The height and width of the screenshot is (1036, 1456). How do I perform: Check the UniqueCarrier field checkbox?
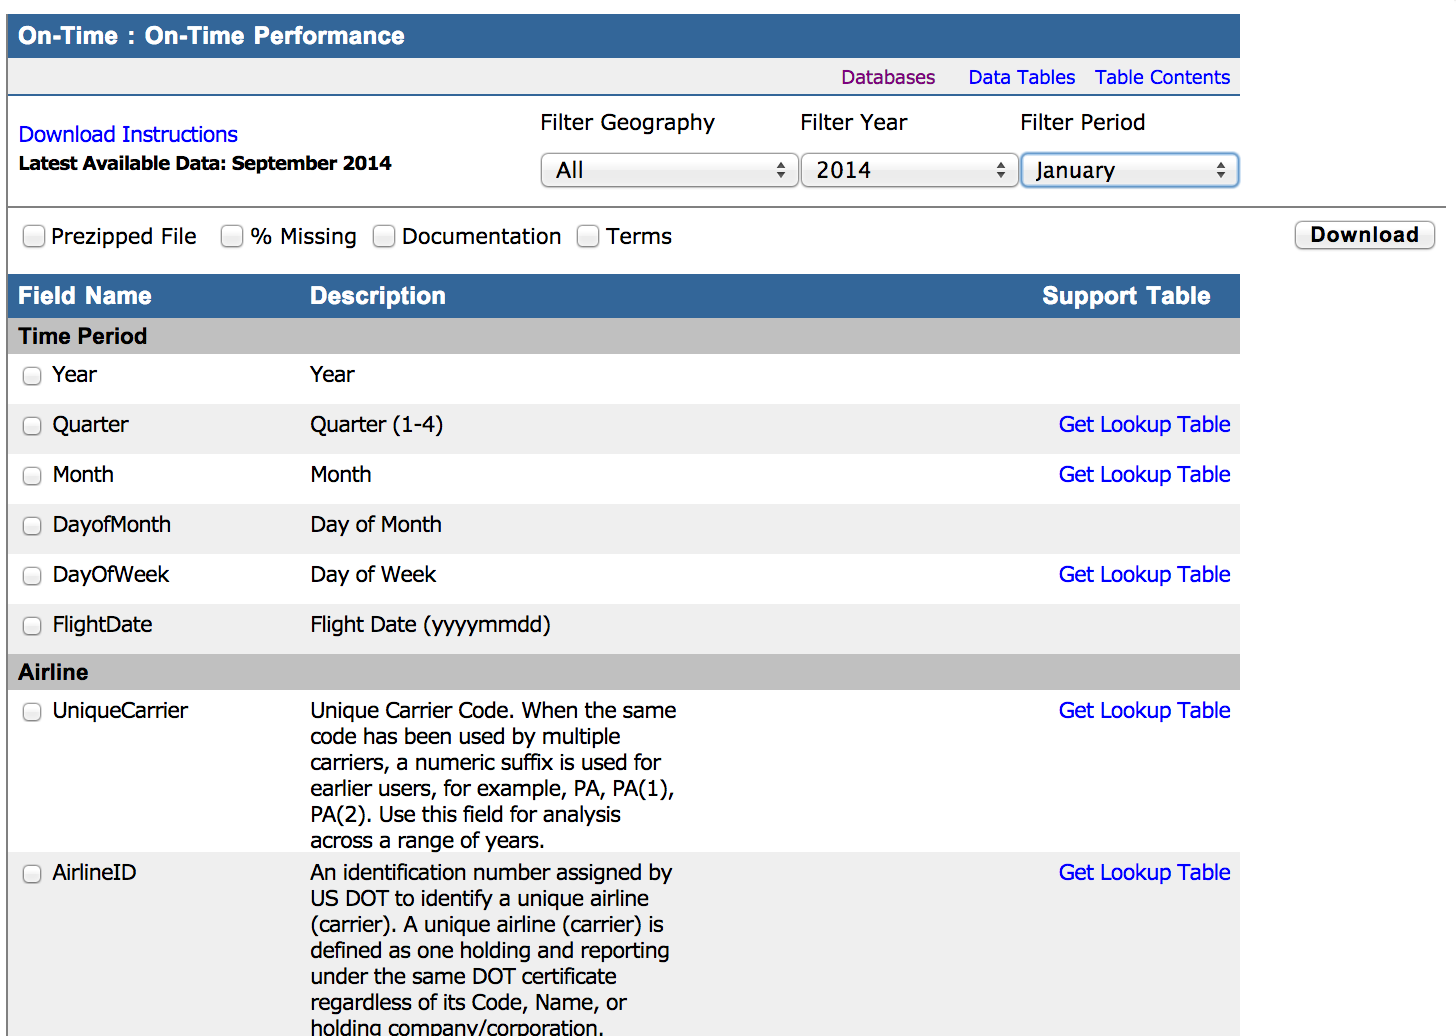coord(32,711)
